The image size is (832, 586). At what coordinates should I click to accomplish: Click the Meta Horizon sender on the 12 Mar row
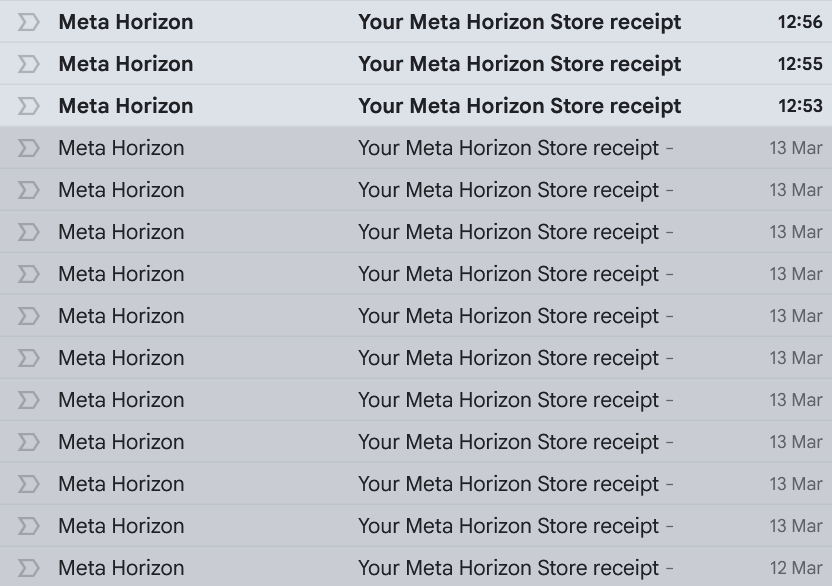[x=121, y=568]
